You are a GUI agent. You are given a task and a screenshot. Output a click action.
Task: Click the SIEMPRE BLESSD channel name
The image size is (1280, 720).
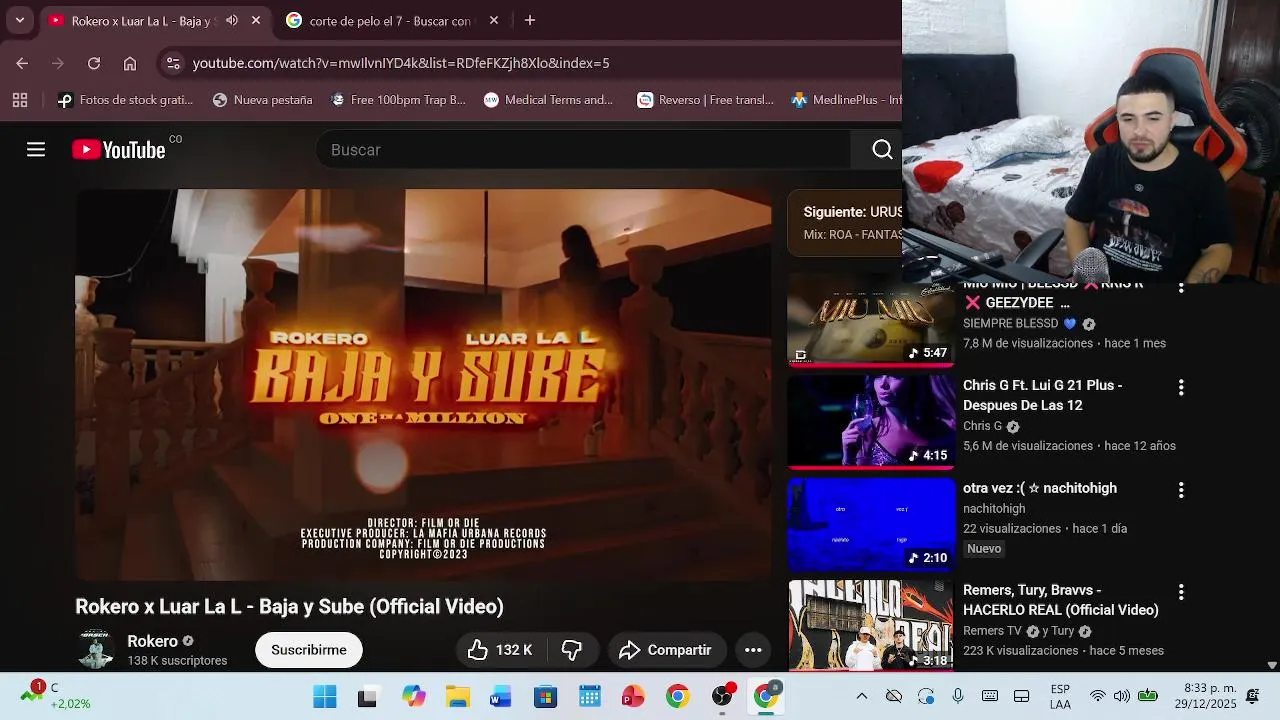pos(1010,324)
